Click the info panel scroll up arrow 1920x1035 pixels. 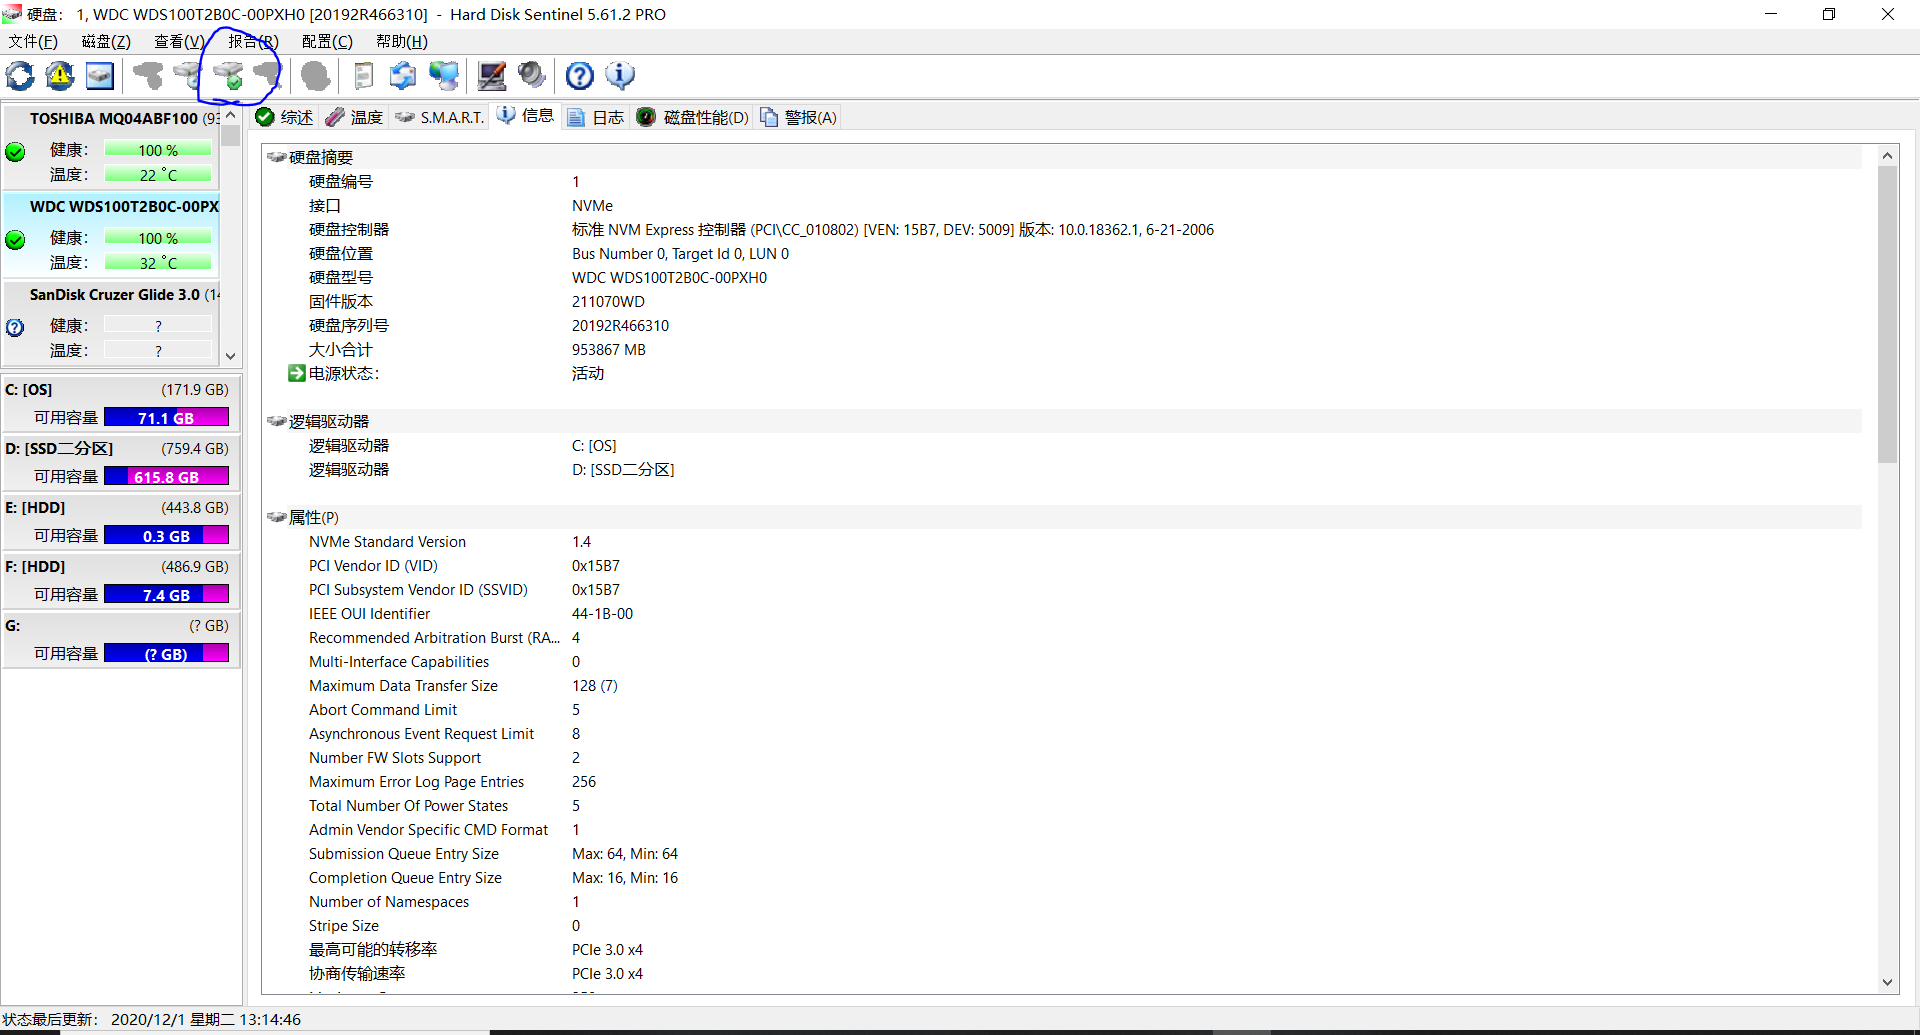[1888, 155]
